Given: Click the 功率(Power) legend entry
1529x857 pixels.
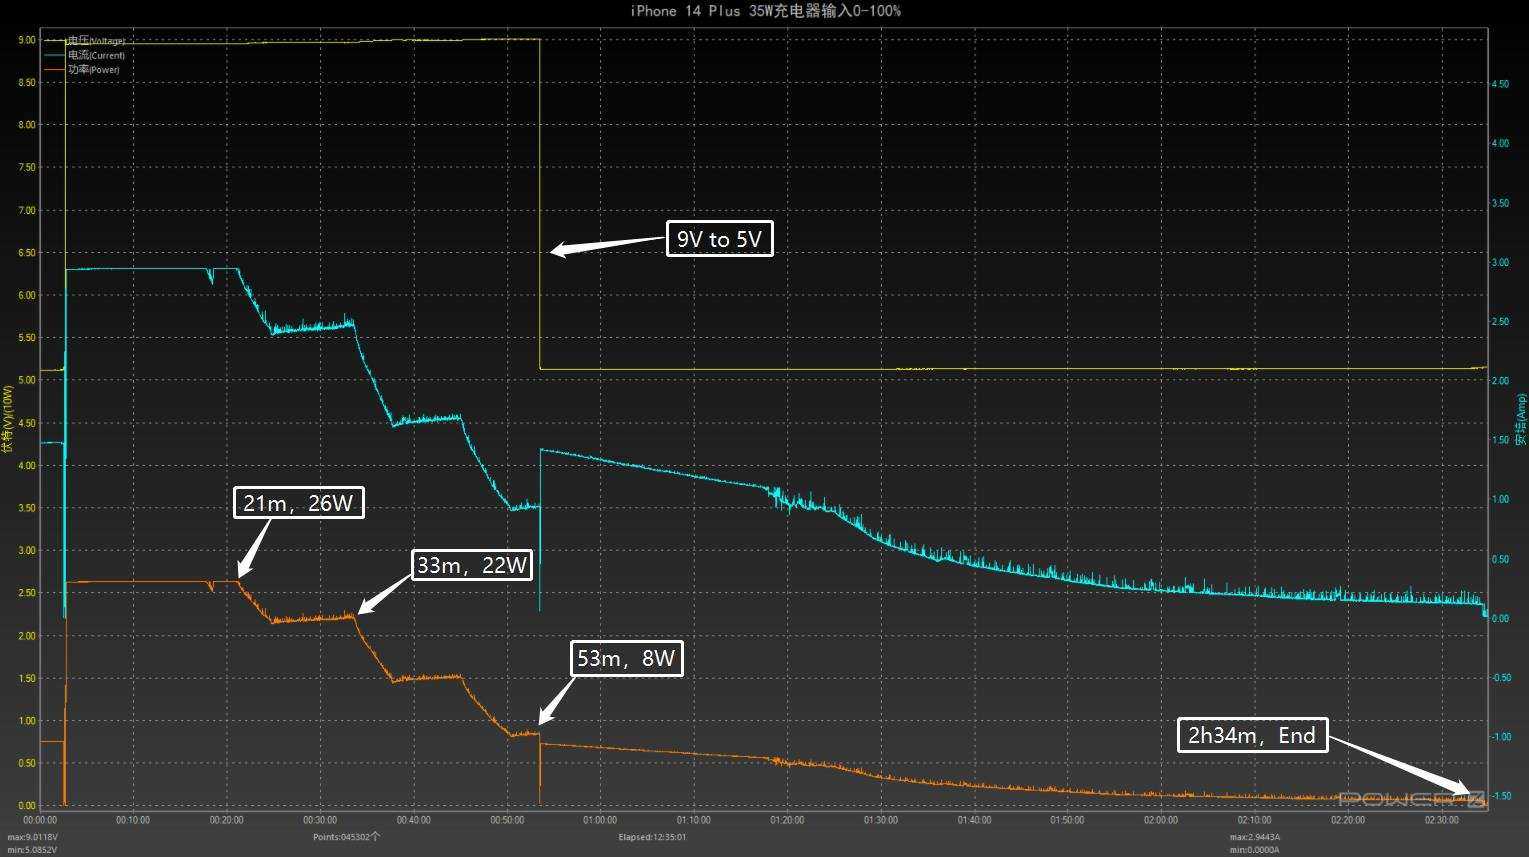Looking at the screenshot, I should coord(83,69).
